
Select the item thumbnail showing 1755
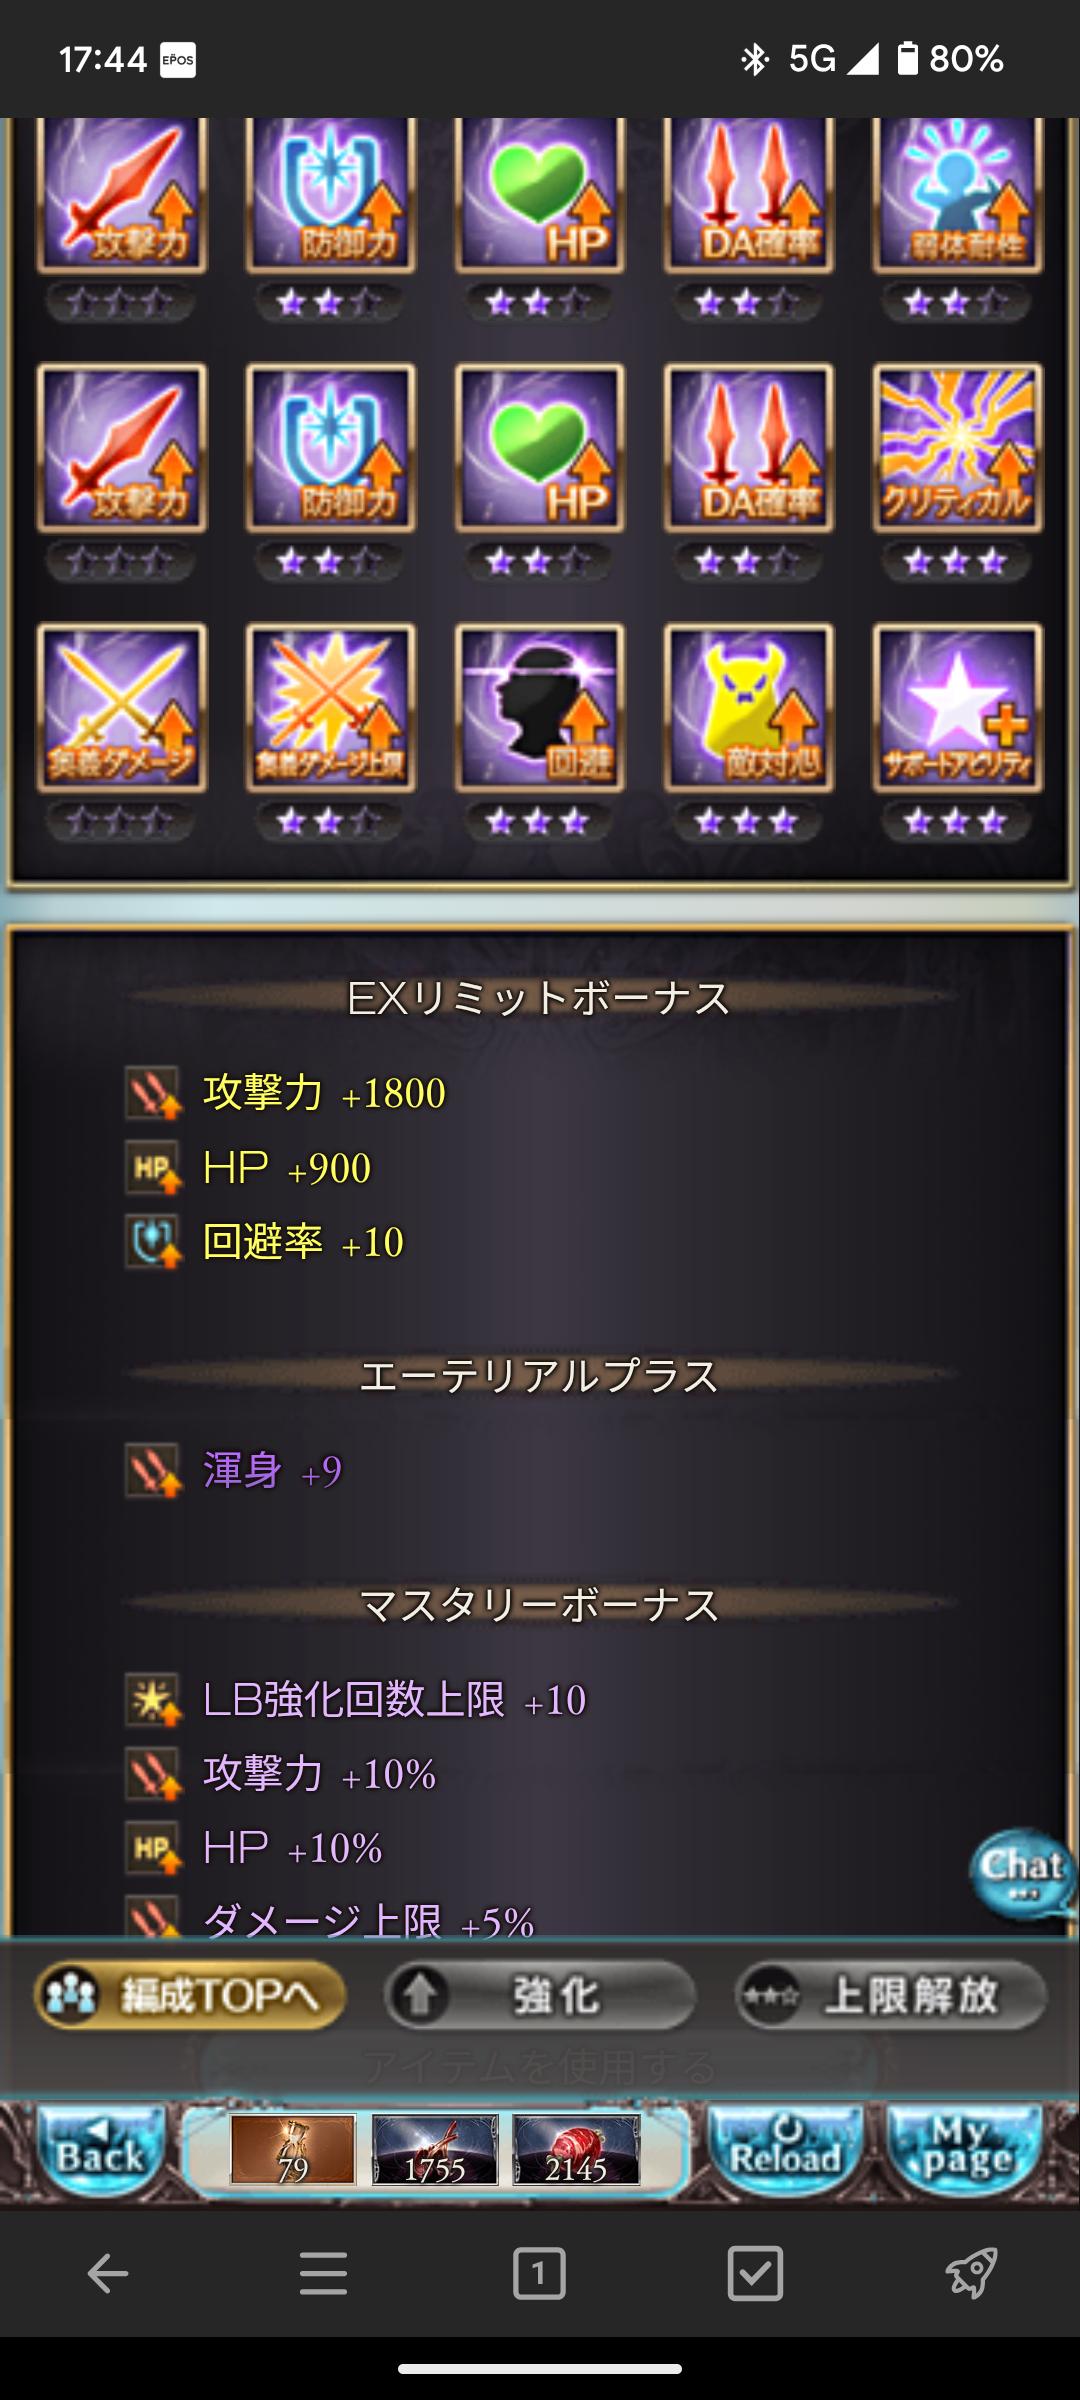435,2150
